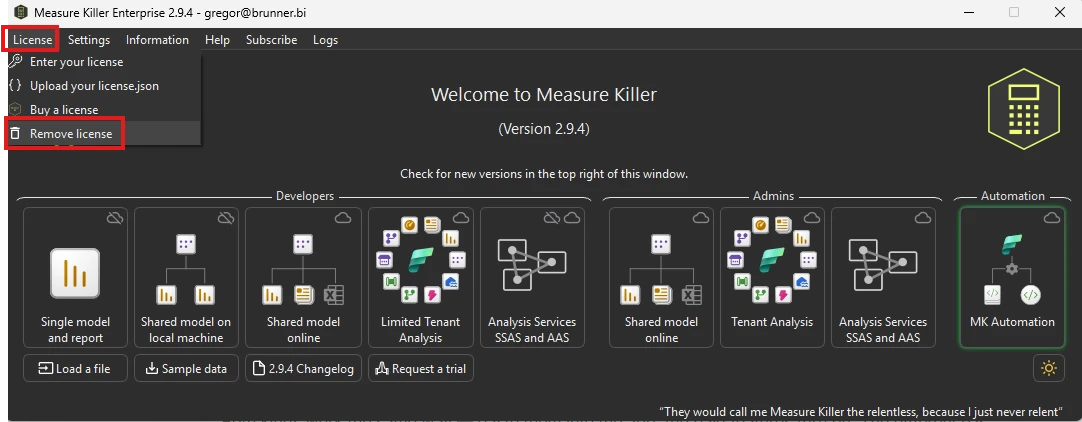Click the key icon beside Enter your license
1082x422 pixels.
[15, 61]
